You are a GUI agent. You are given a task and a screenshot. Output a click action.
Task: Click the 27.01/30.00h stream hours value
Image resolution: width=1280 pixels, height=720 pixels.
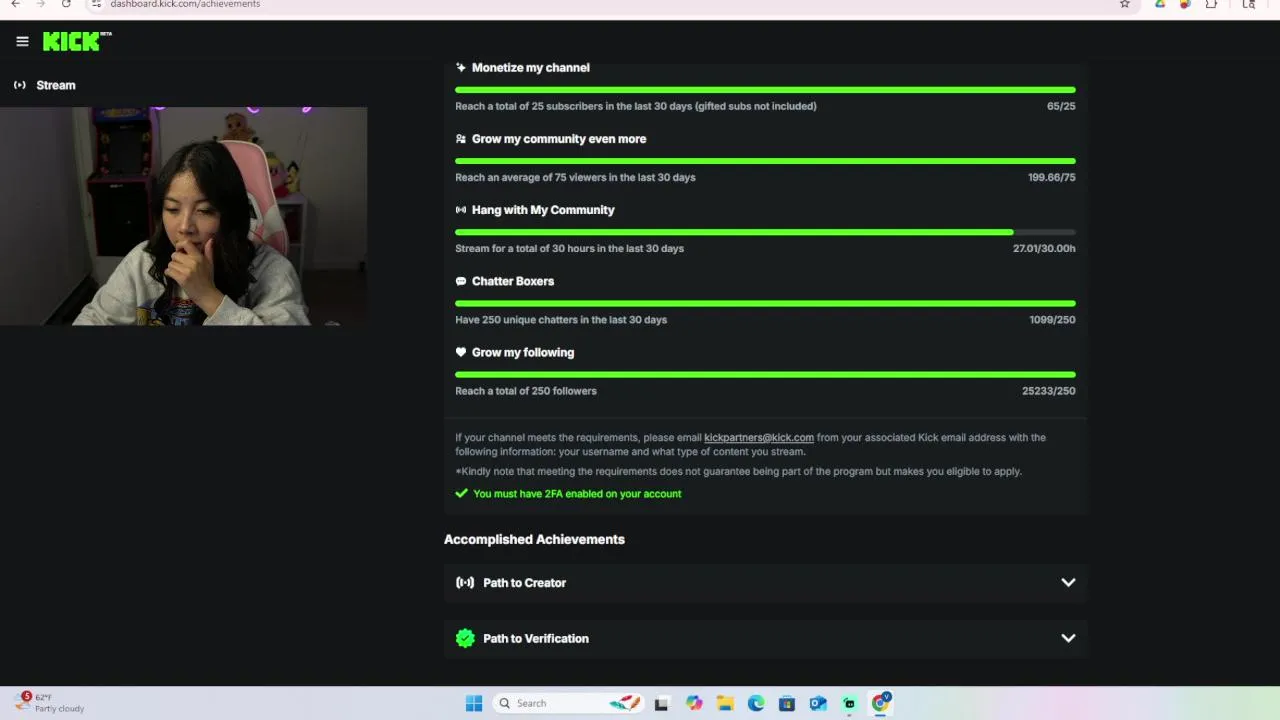point(1044,248)
